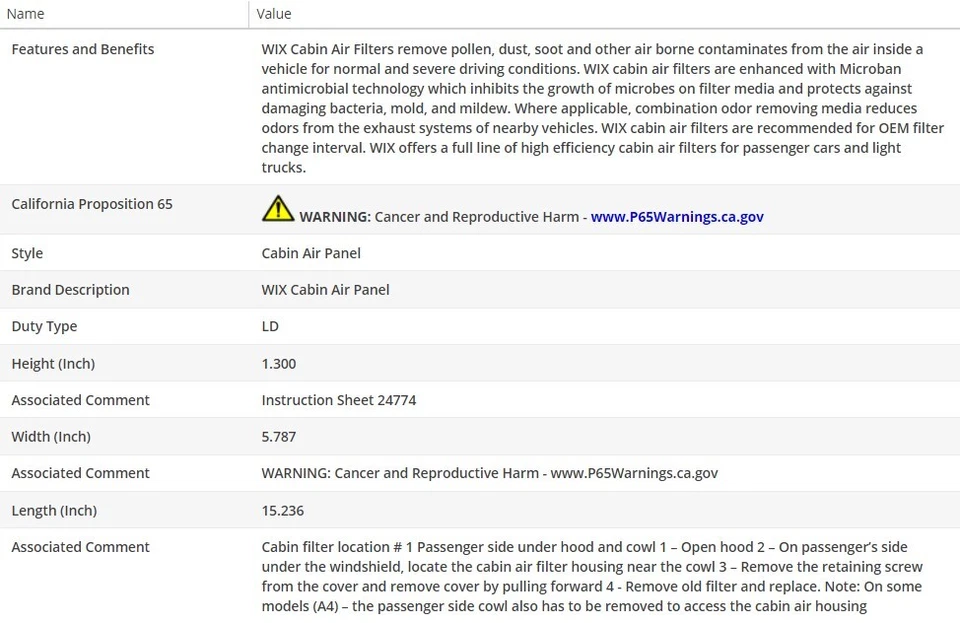Screen dimensions: 960x623
Task: Click the Length (Inch) label
Action: pos(54,510)
